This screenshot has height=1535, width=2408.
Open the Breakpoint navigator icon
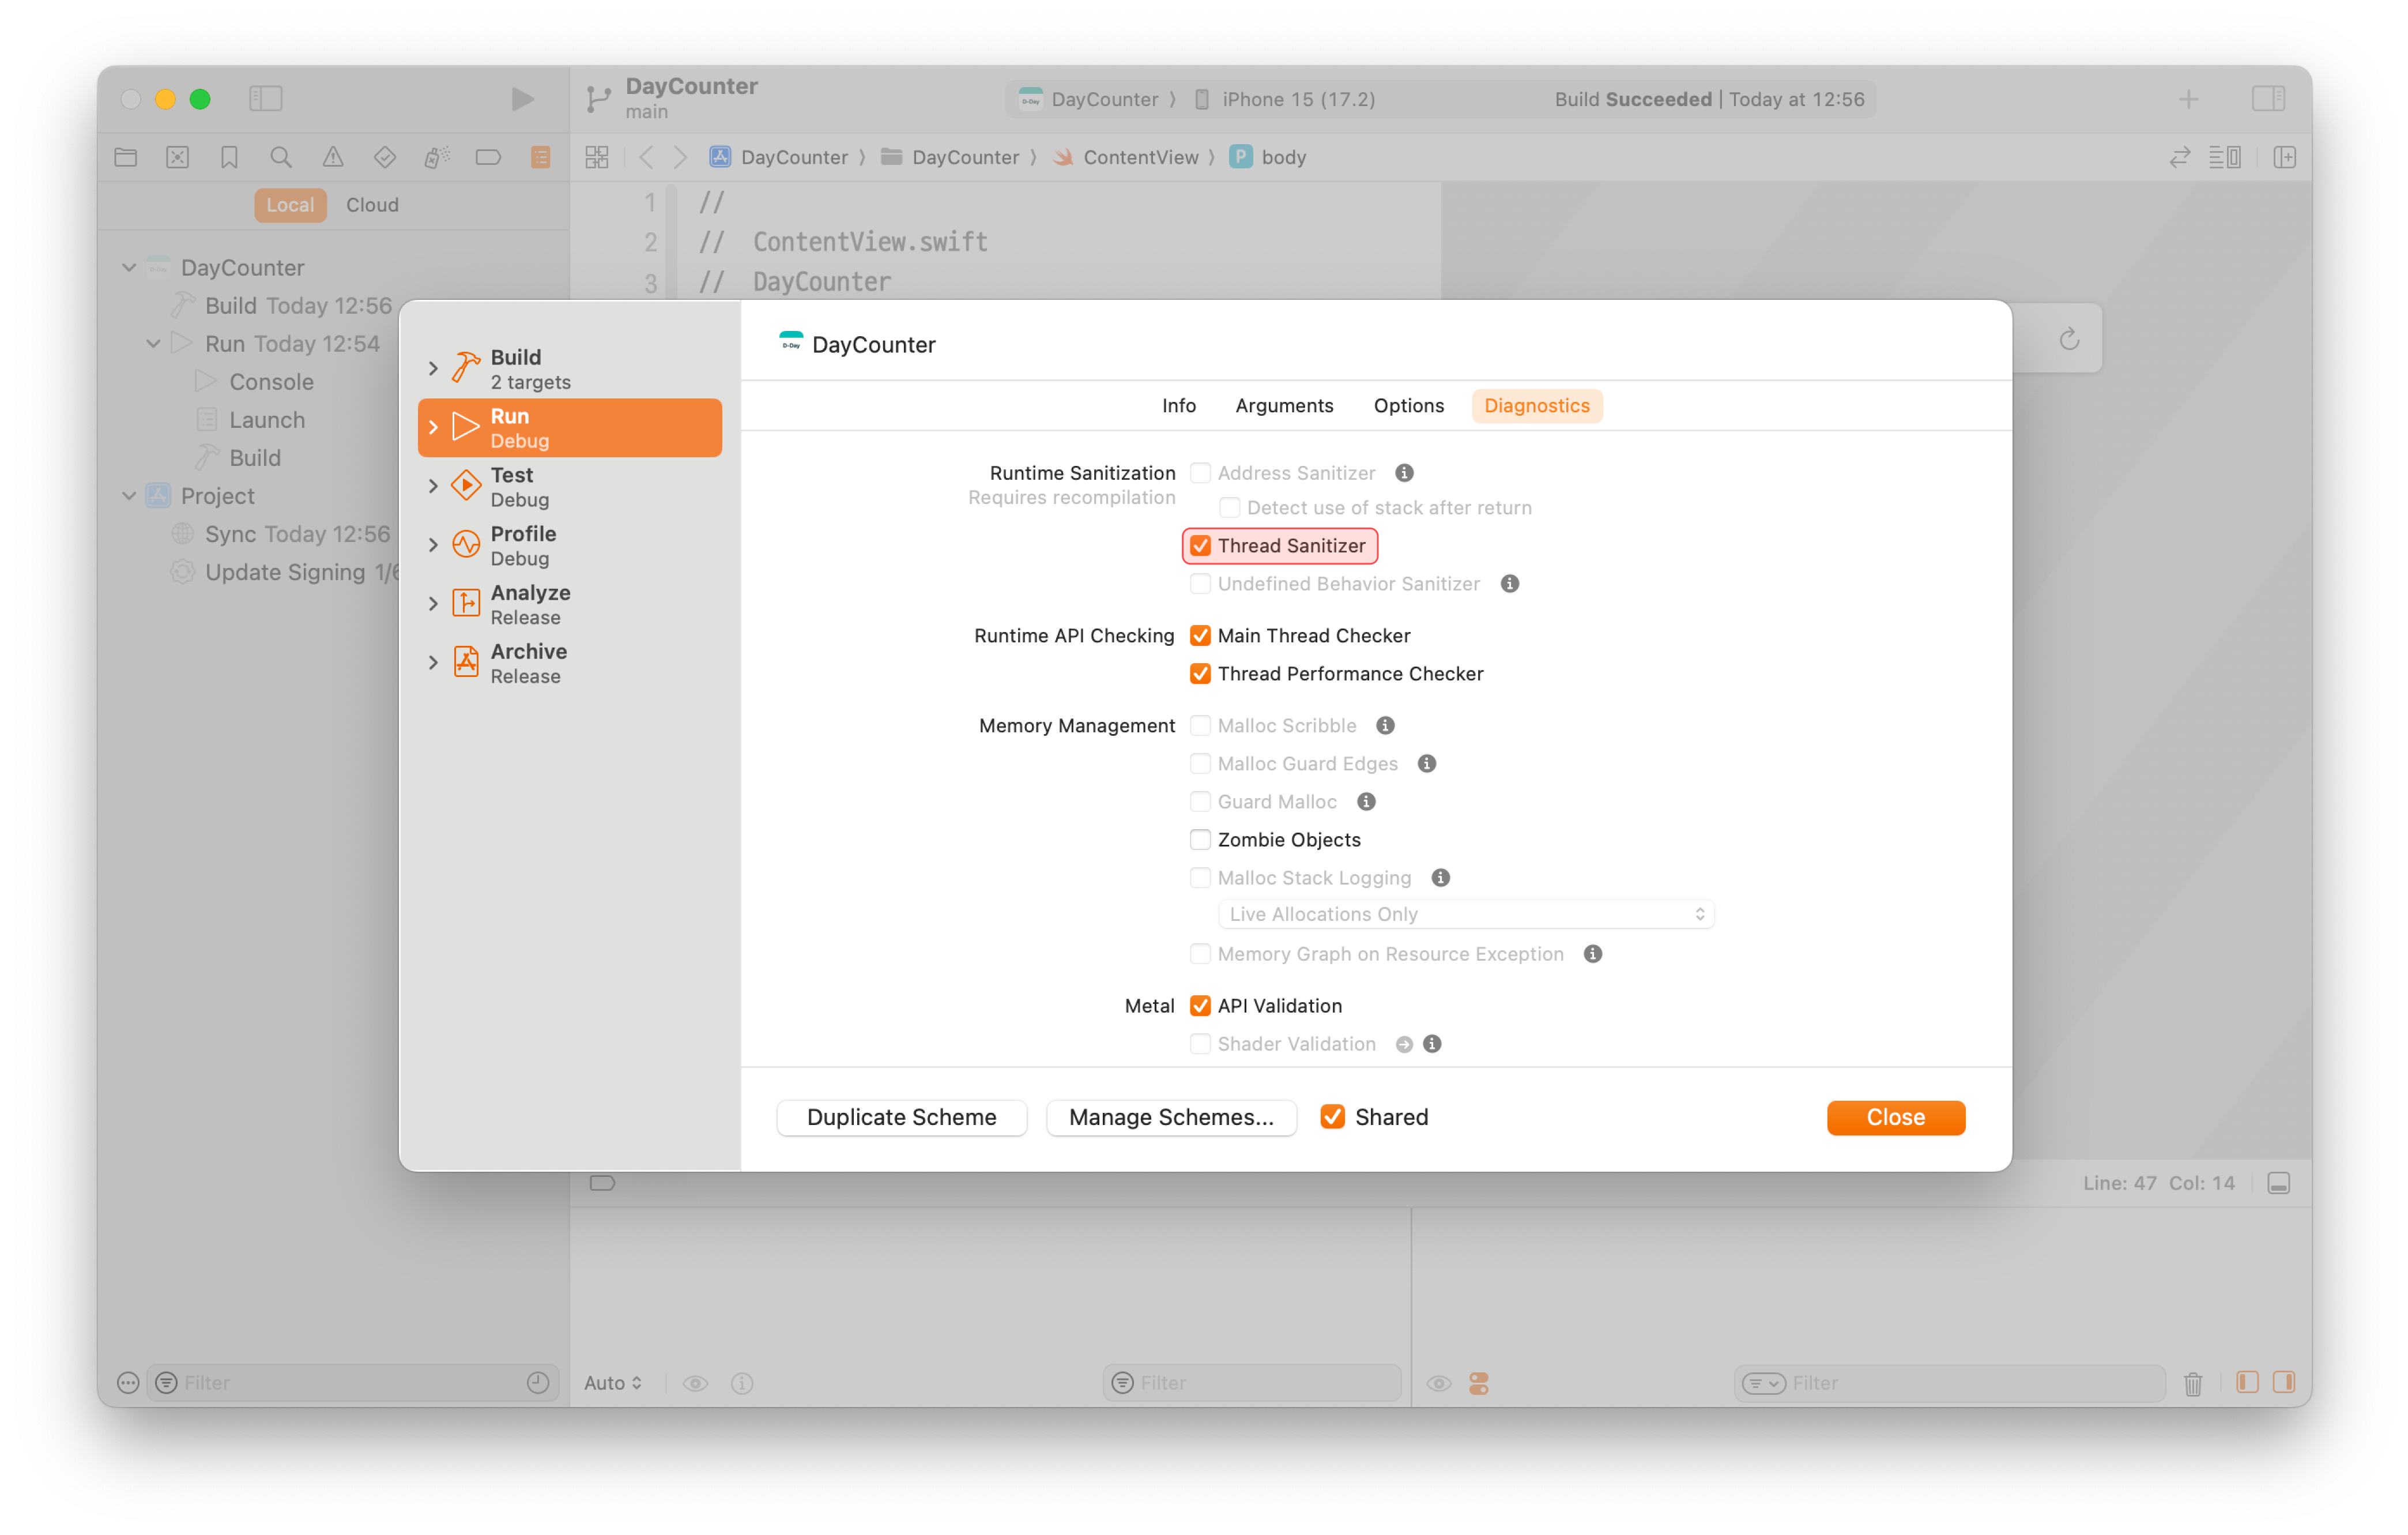488,157
